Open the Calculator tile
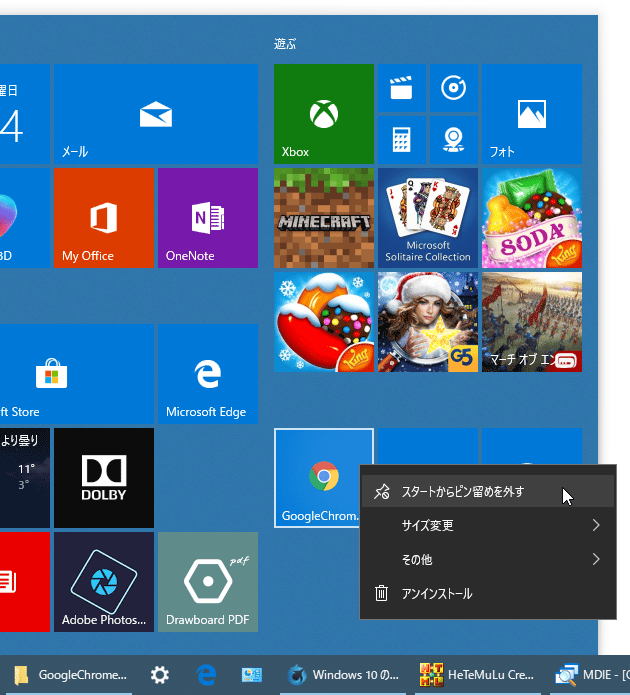 [x=402, y=140]
